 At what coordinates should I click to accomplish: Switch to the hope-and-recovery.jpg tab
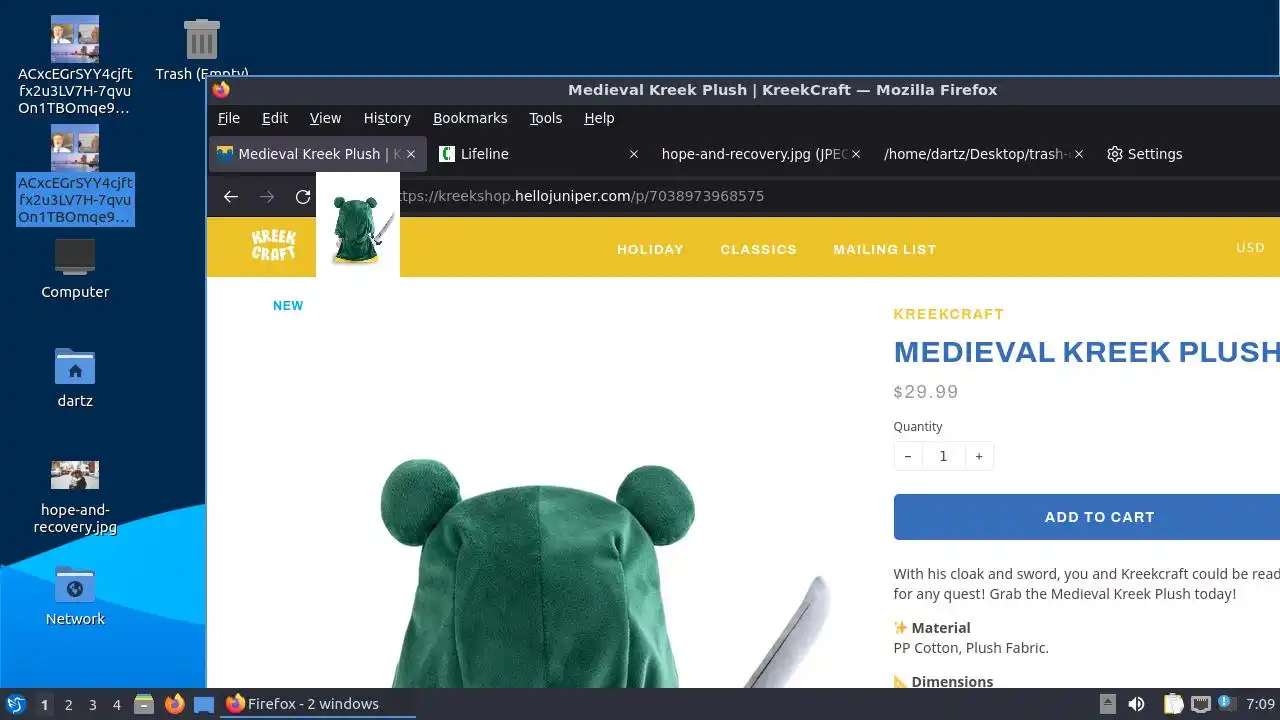[x=760, y=154]
